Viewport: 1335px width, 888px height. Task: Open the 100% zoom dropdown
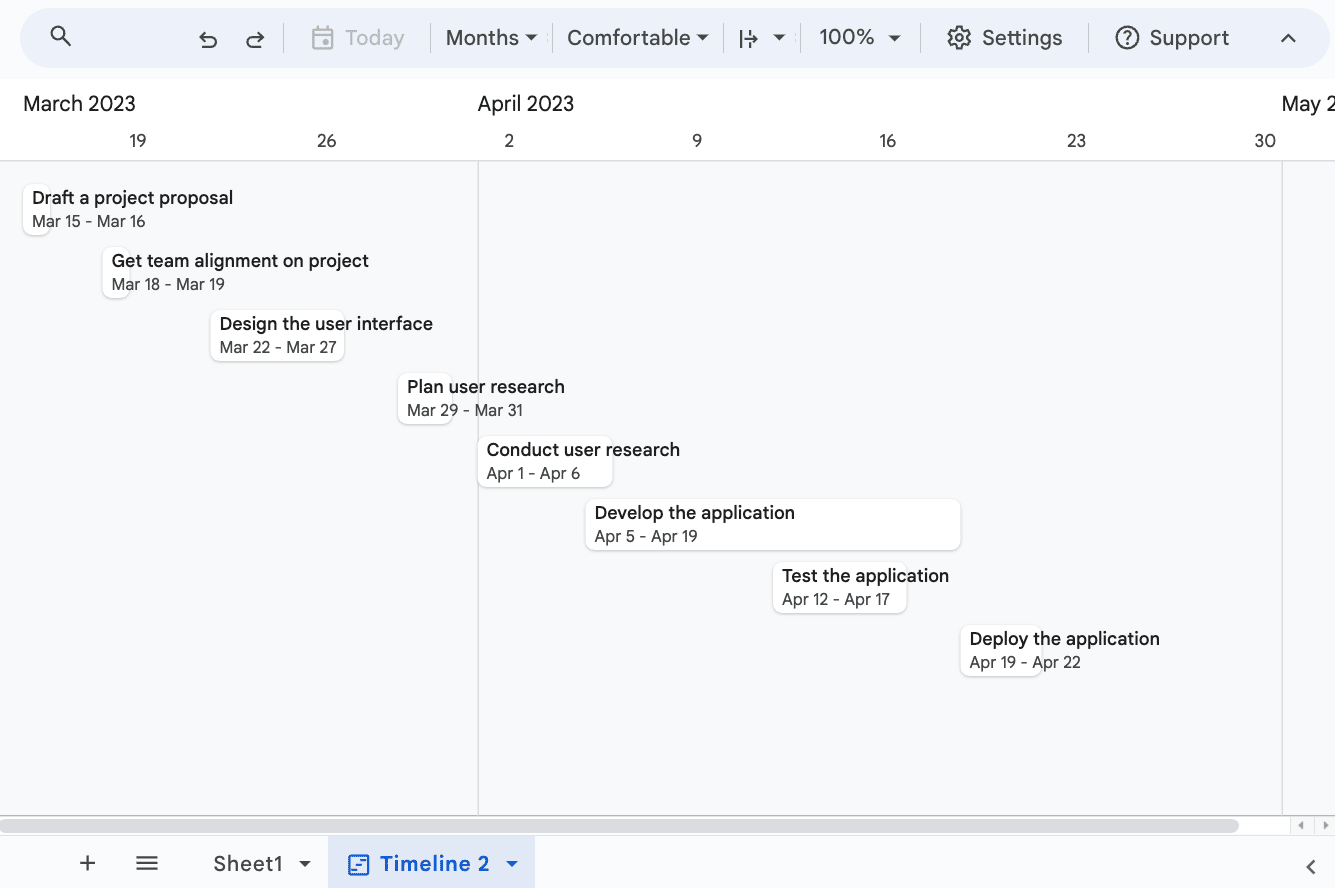point(859,38)
